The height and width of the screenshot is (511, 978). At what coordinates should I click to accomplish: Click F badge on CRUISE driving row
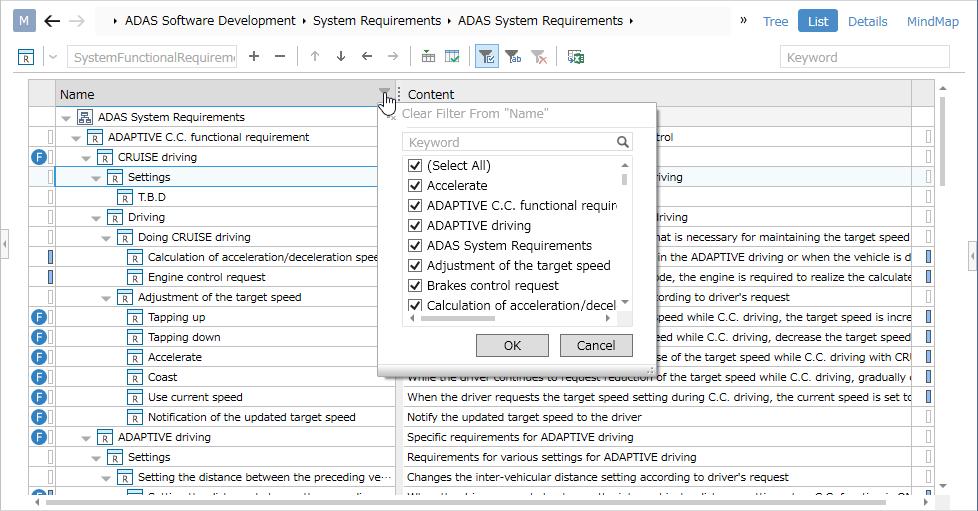click(x=39, y=157)
